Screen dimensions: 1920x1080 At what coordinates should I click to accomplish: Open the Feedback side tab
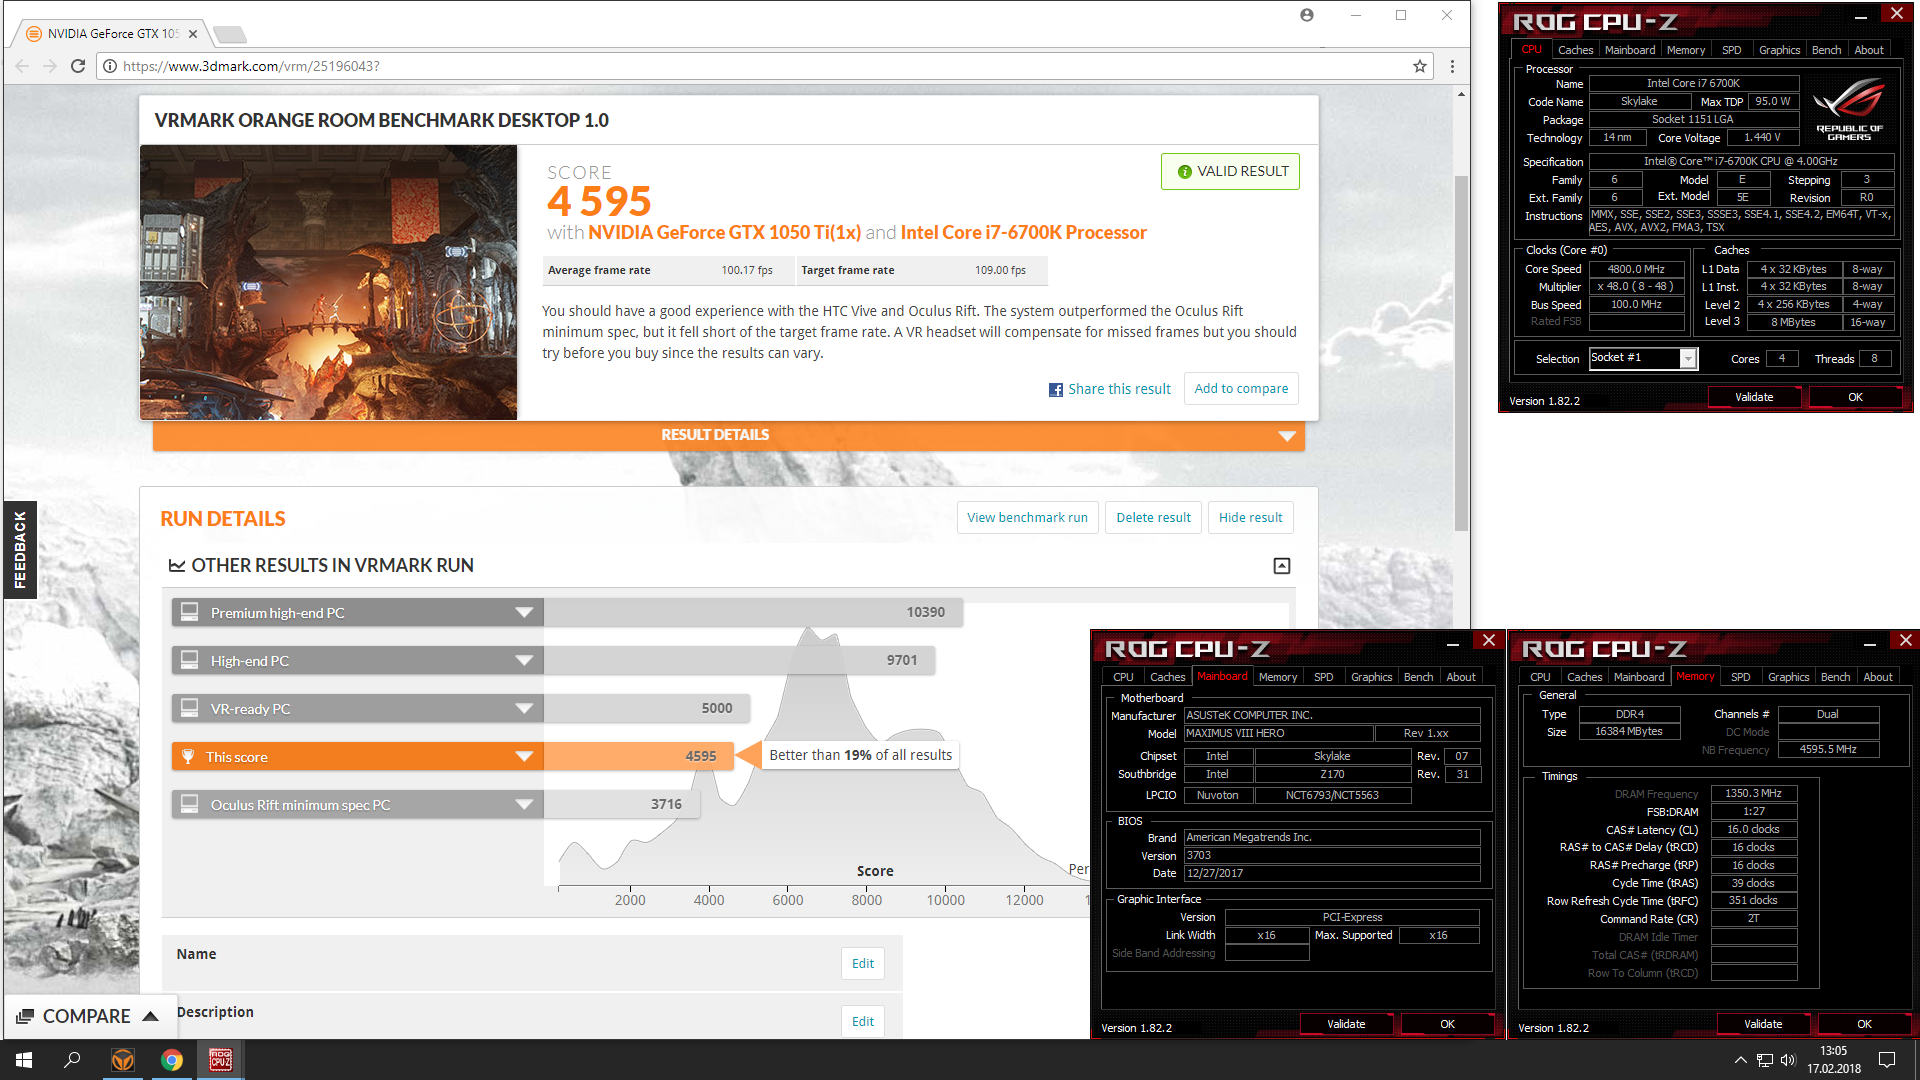20,549
